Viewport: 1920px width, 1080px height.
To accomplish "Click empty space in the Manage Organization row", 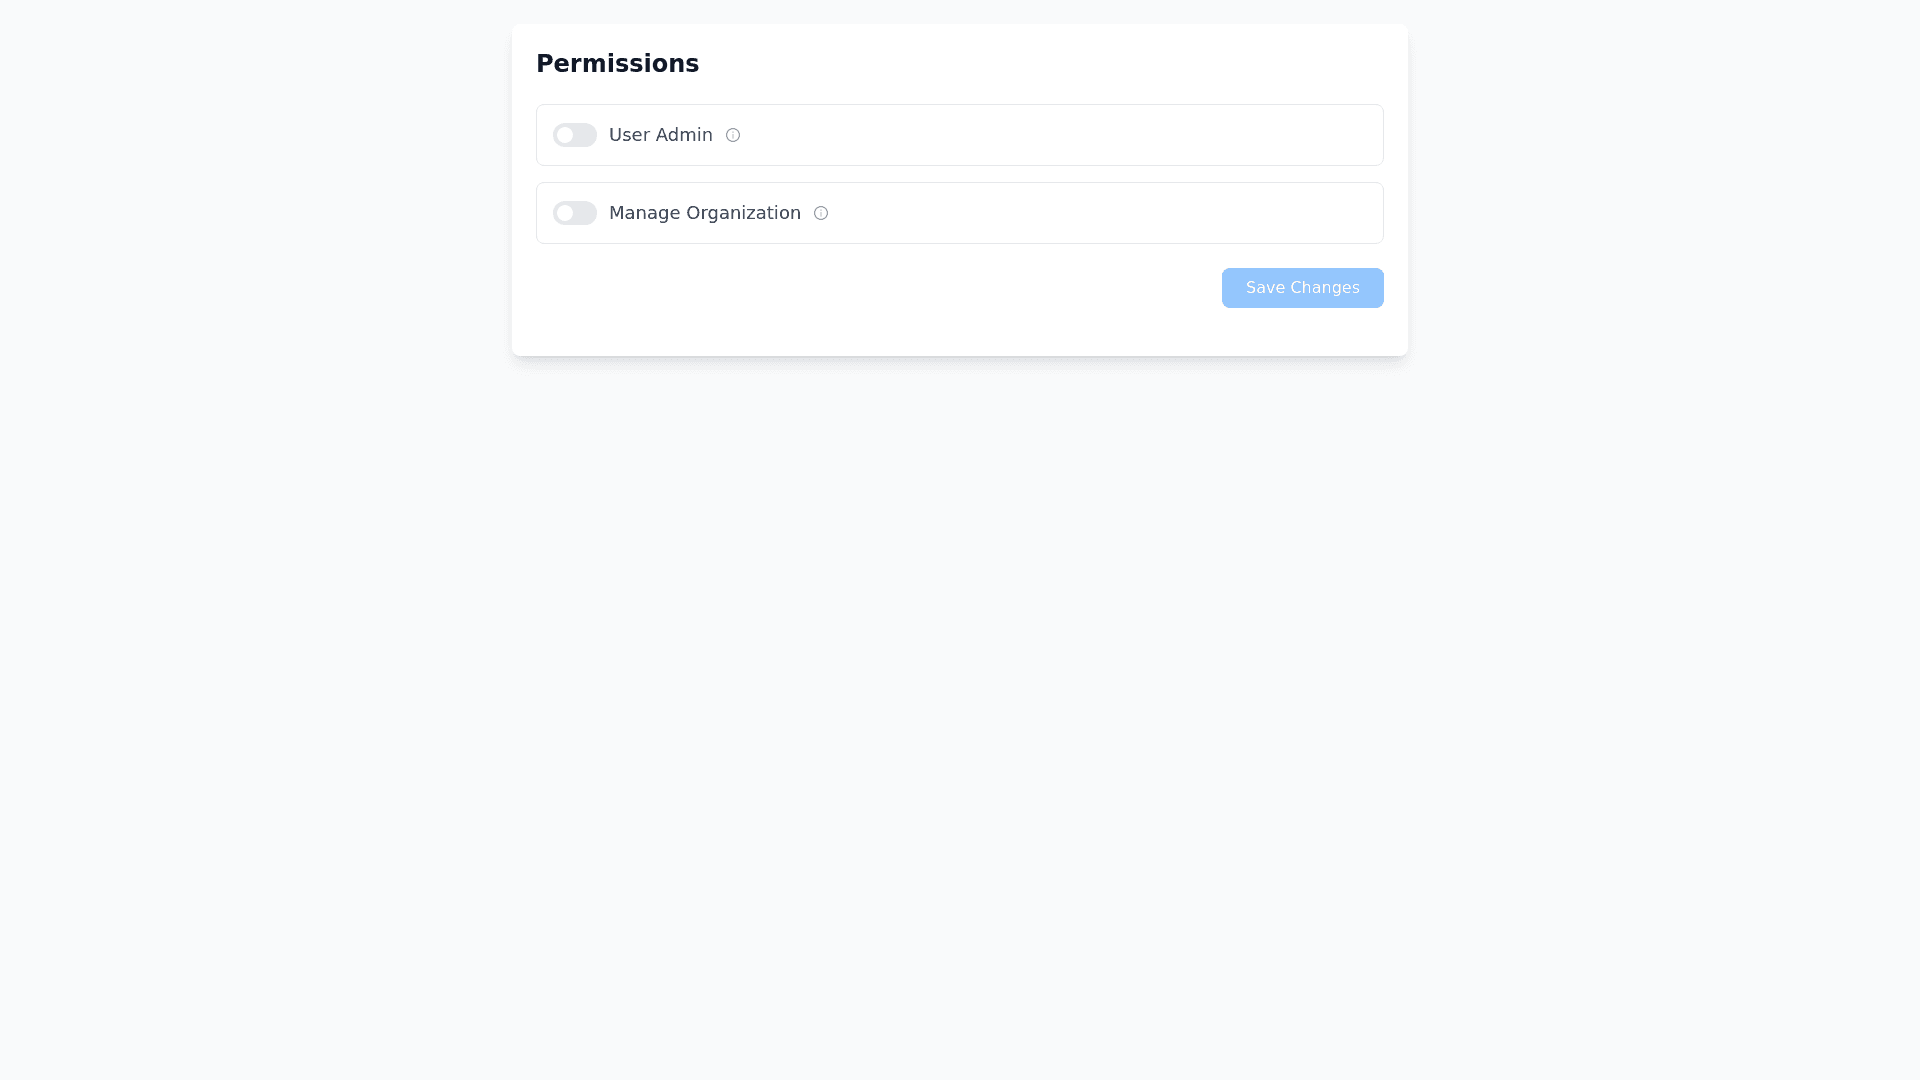I will pos(1100,213).
